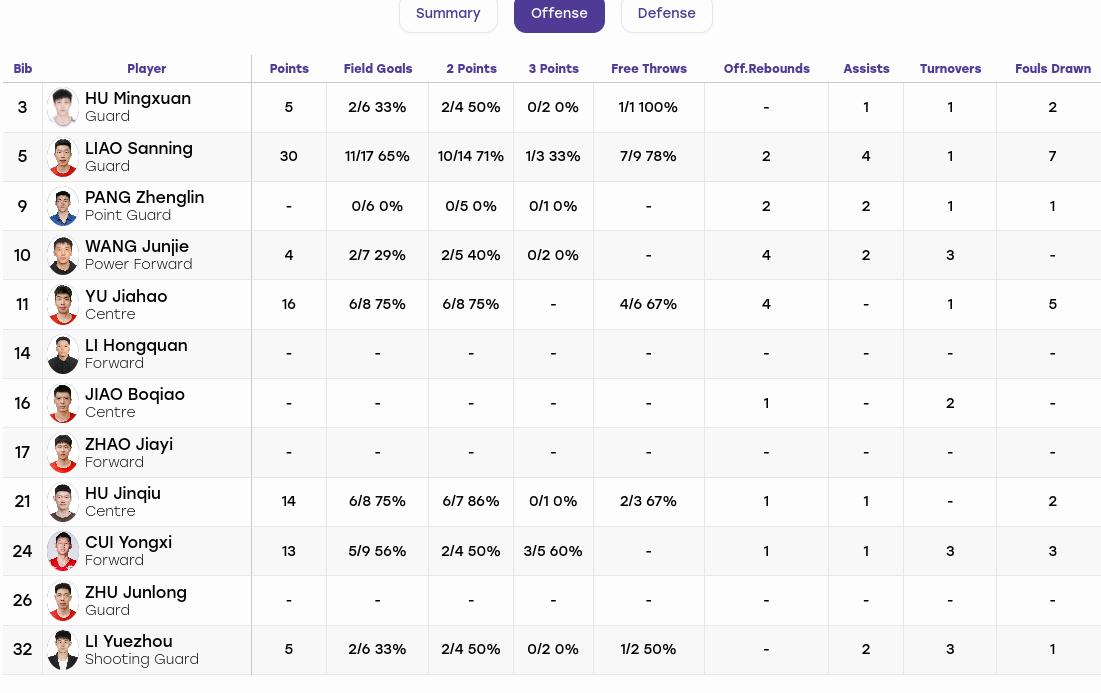Open PANG Zhenglin's profile picture

62,206
